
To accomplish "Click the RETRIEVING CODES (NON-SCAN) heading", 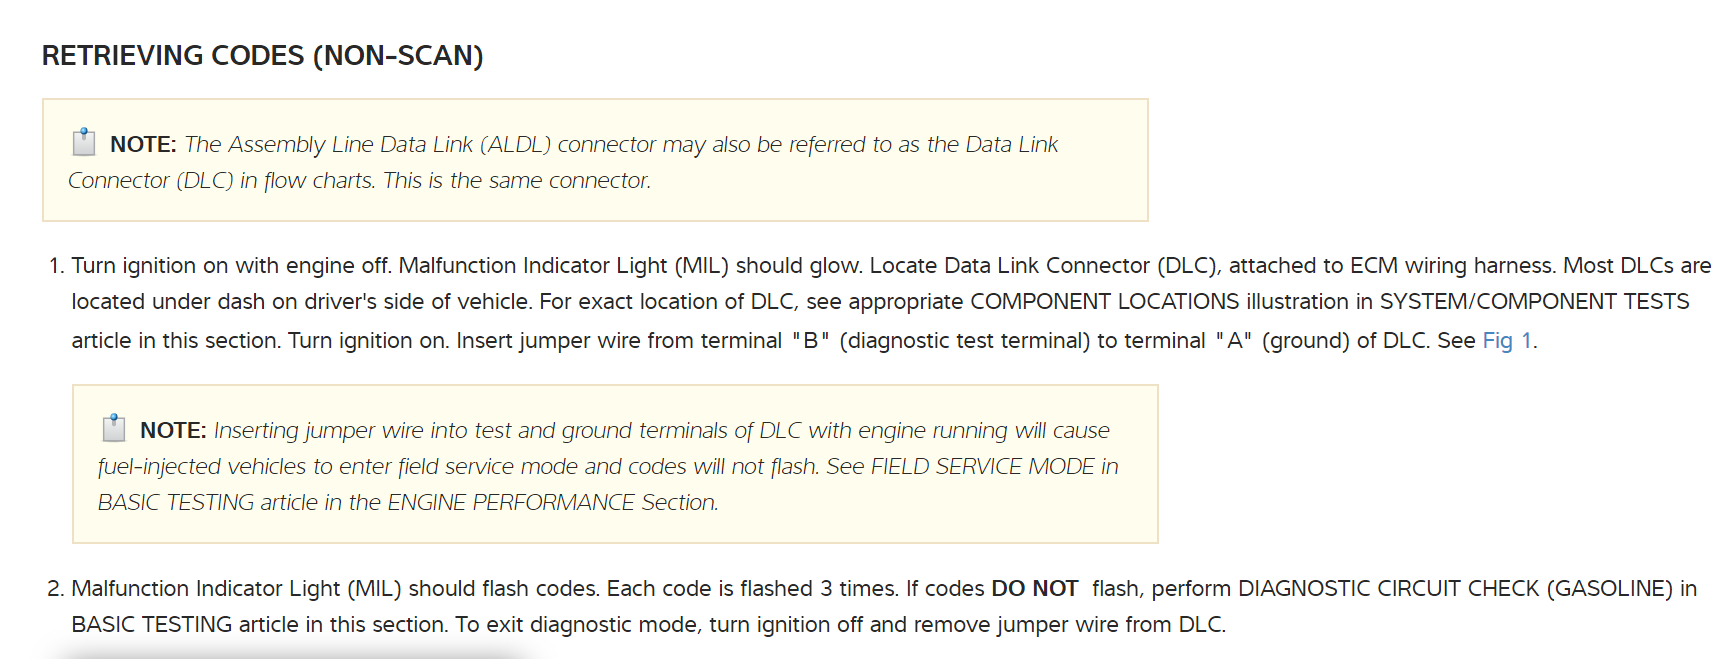I will point(262,56).
